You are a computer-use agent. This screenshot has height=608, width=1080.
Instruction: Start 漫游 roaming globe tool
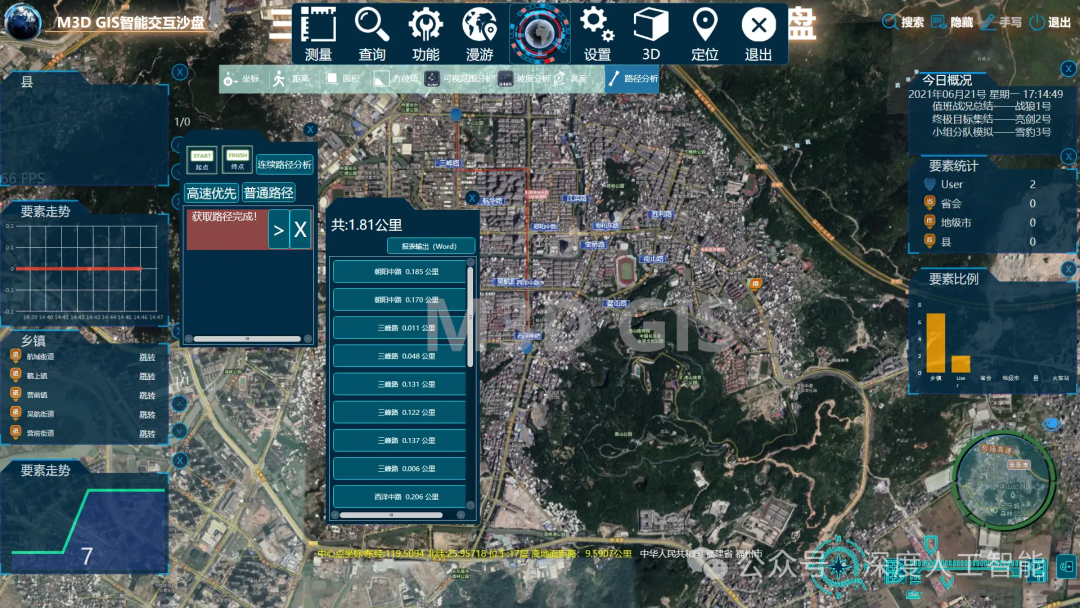pyautogui.click(x=479, y=34)
